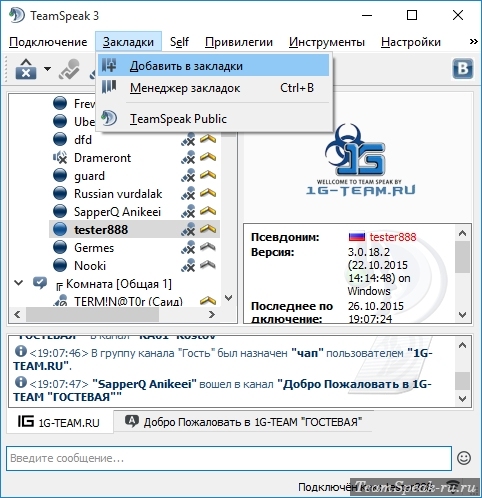Click gold badge in TERM!N@T0r row

[208, 301]
